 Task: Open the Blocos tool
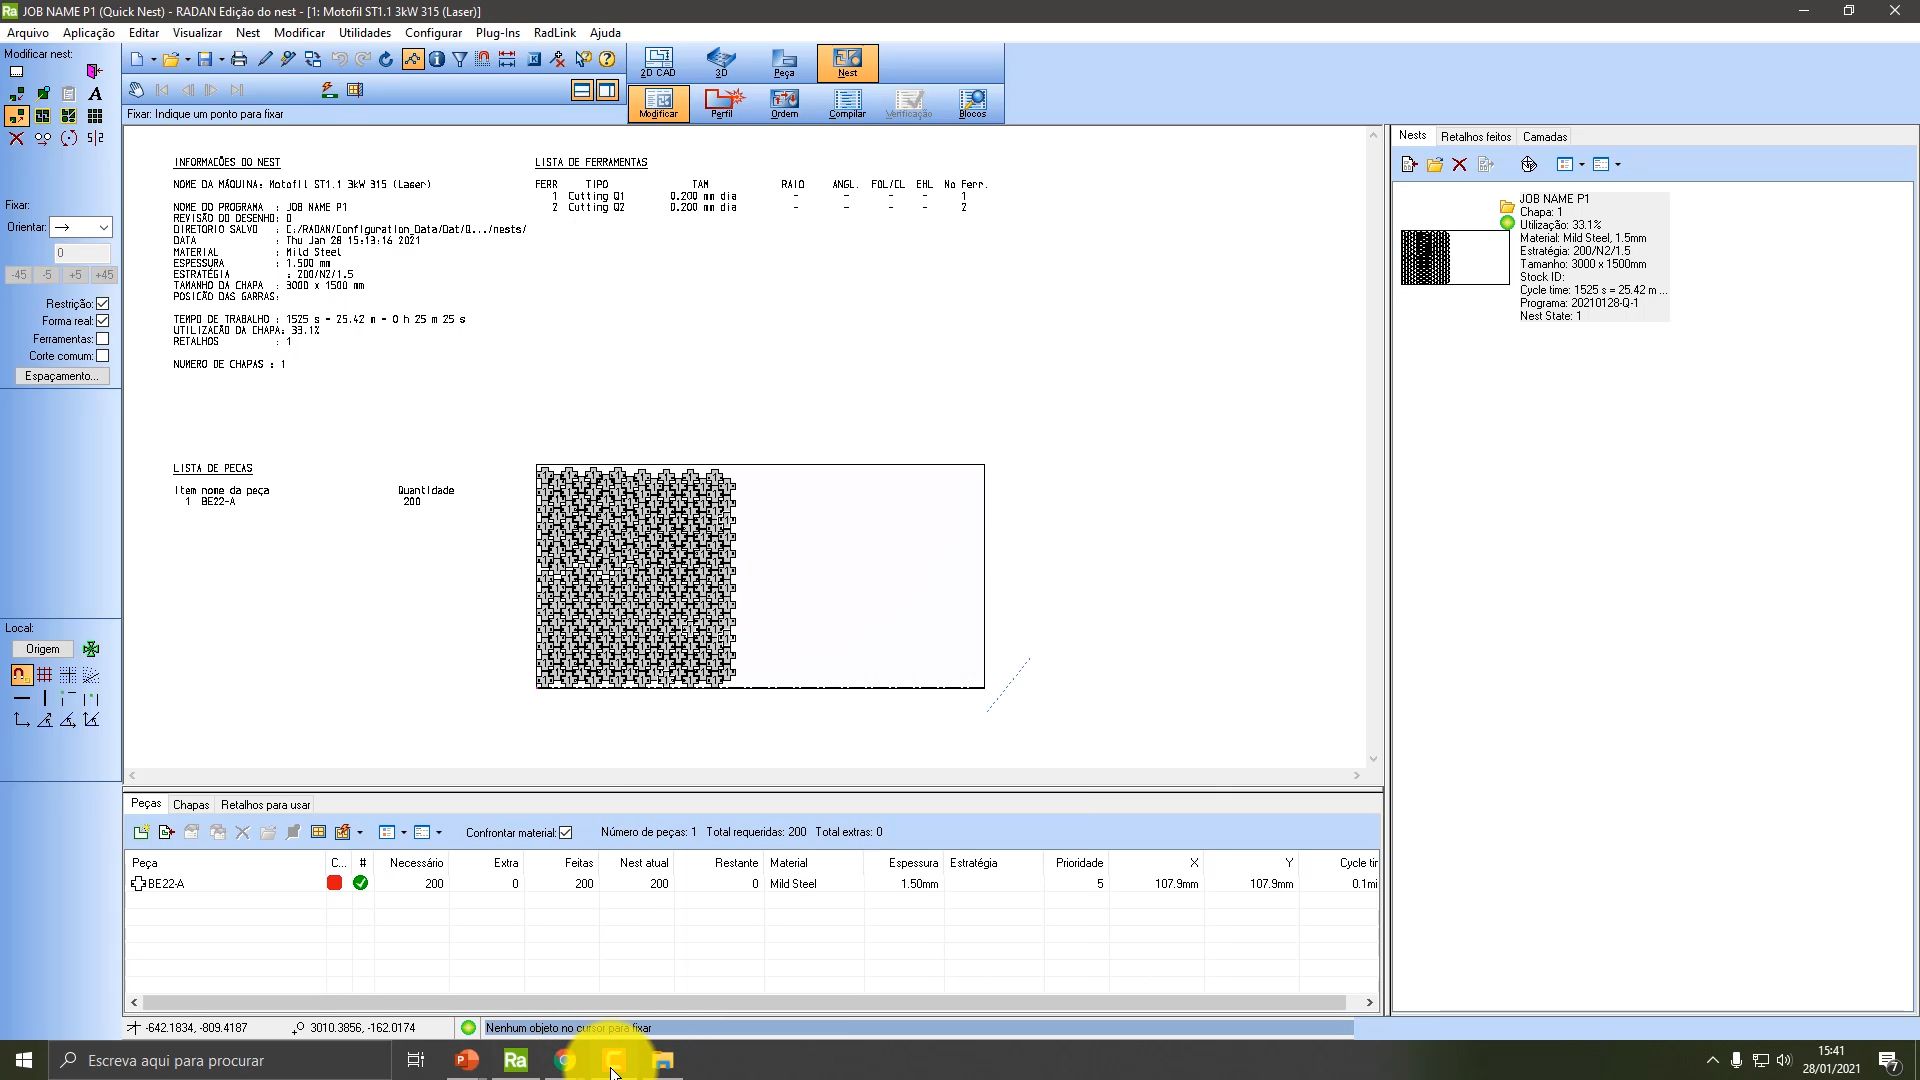(972, 103)
